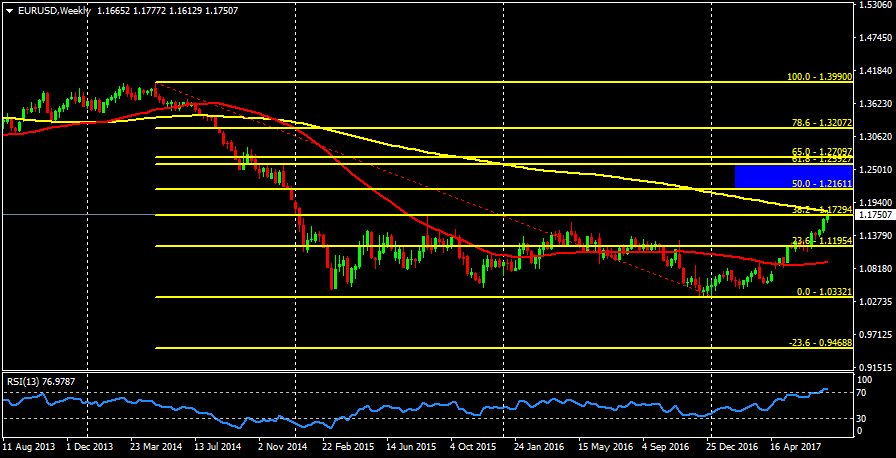Click the 78.6 - 1.32072 Fibonacci label

pos(820,123)
